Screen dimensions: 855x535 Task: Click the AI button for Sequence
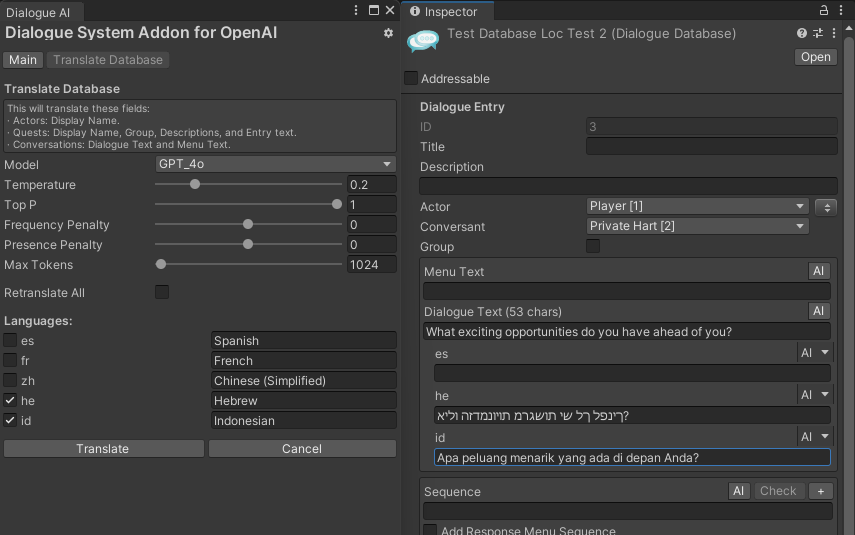pyautogui.click(x=739, y=491)
